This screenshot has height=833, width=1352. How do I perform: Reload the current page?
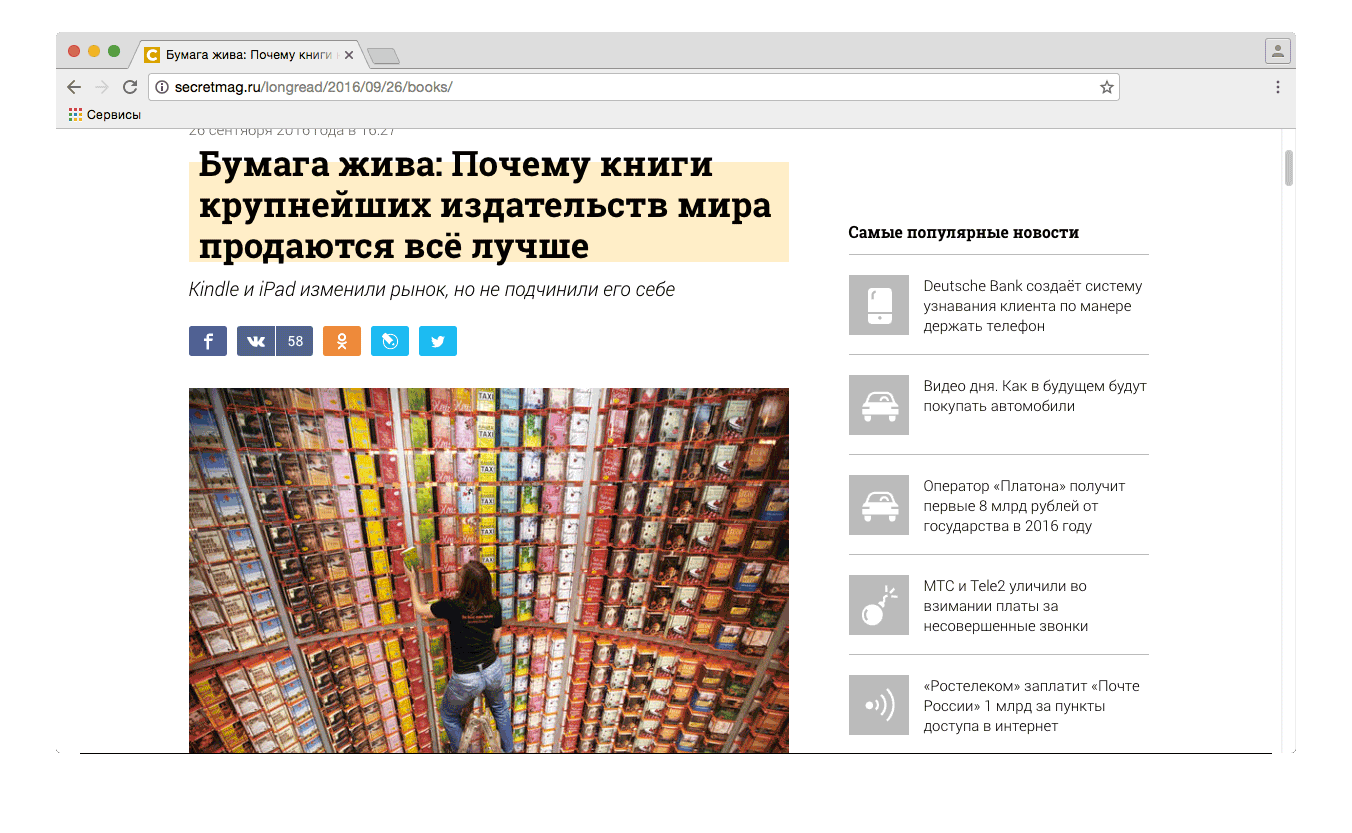click(130, 87)
